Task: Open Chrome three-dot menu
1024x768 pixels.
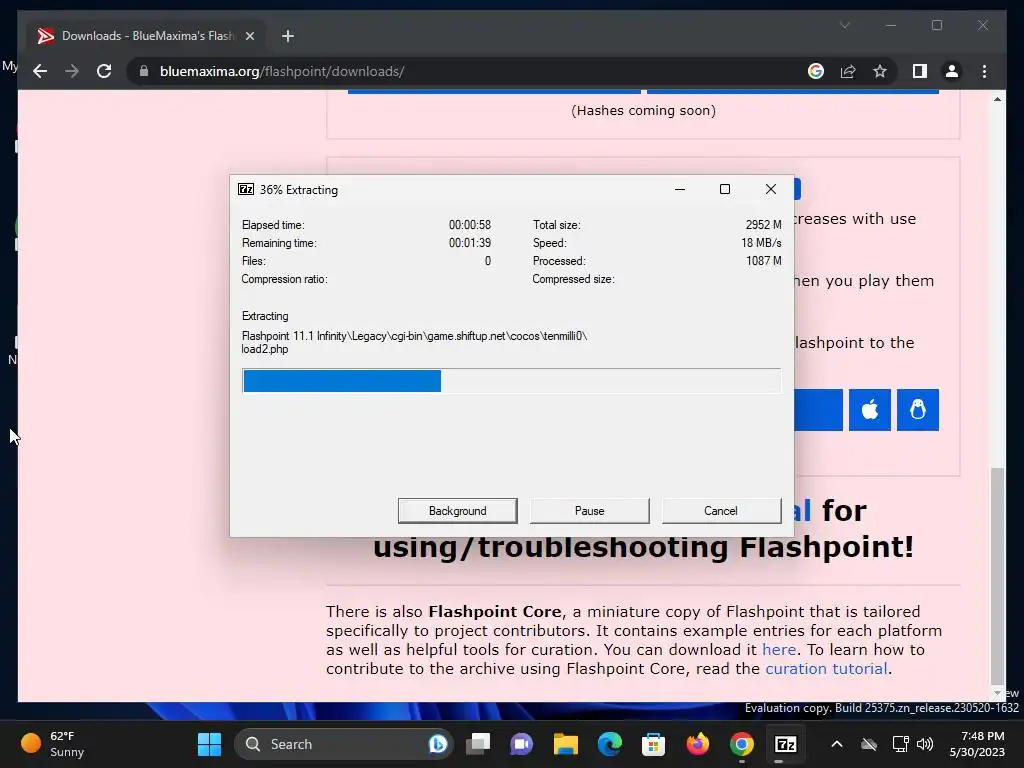Action: (984, 71)
